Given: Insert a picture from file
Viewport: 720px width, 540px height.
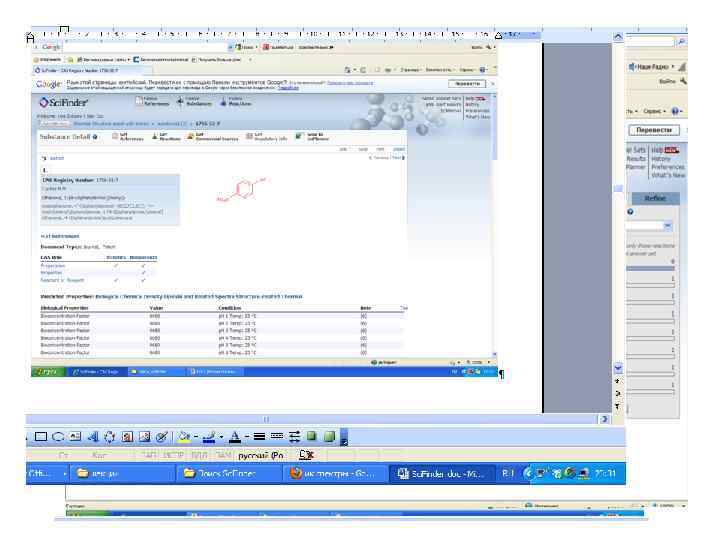Looking at the screenshot, I should tap(144, 437).
